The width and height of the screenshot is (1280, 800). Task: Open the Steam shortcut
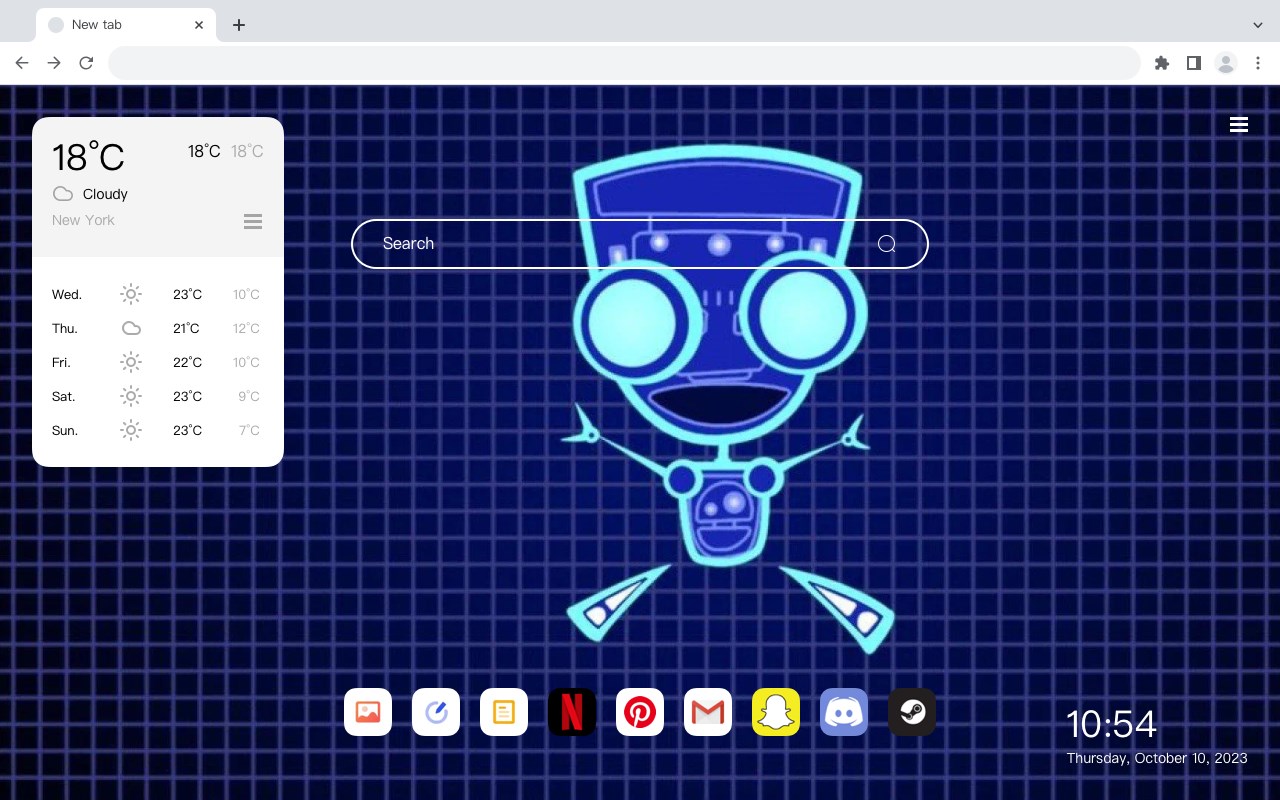[912, 712]
